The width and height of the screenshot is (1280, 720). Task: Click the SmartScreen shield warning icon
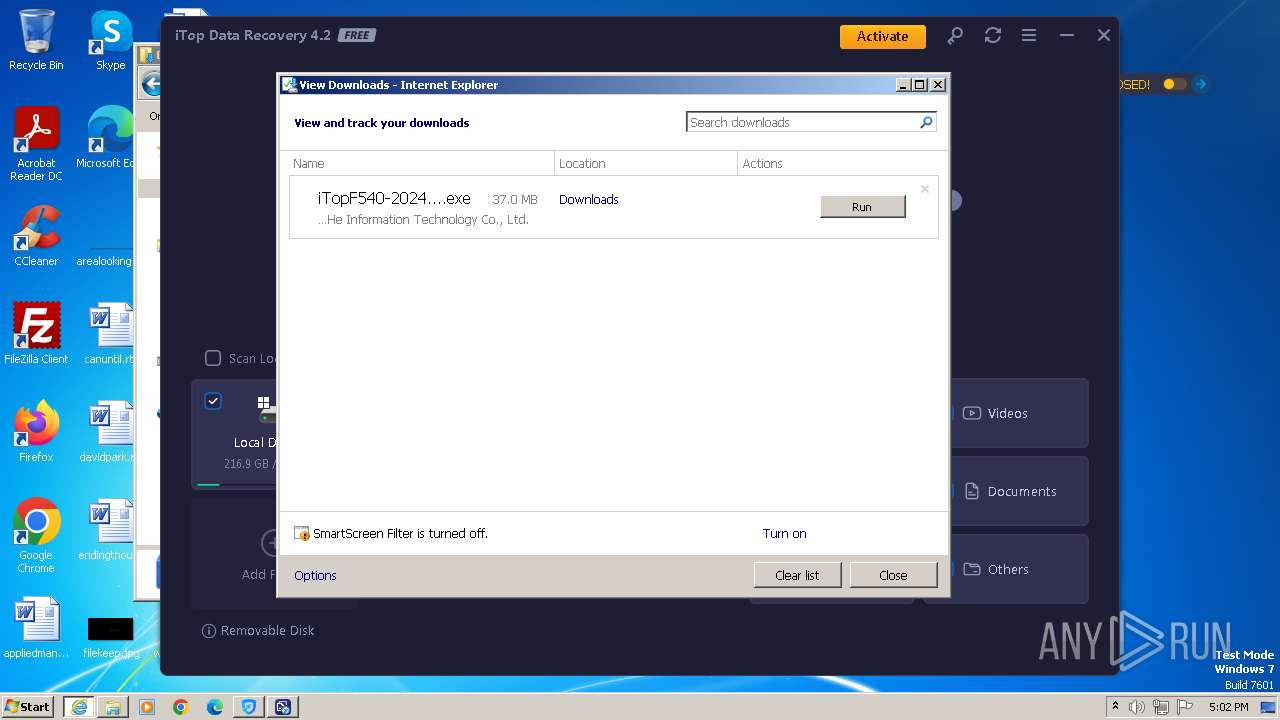pos(302,533)
